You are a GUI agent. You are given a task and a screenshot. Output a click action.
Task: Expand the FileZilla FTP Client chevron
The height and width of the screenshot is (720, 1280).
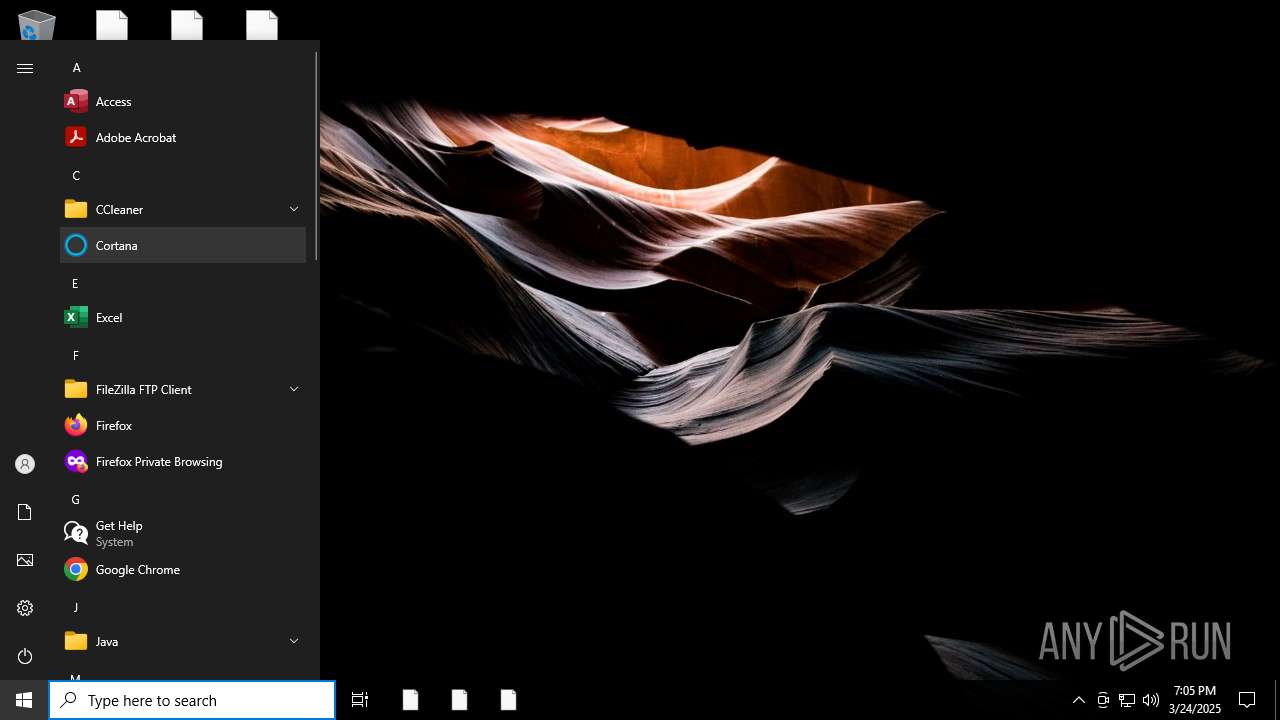pyautogui.click(x=294, y=389)
